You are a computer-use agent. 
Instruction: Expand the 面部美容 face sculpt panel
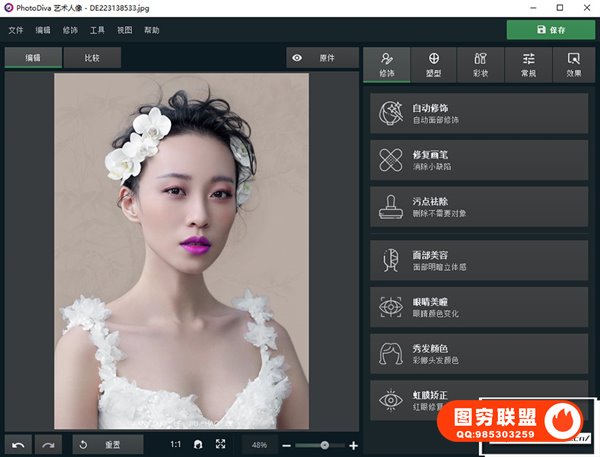pyautogui.click(x=479, y=260)
